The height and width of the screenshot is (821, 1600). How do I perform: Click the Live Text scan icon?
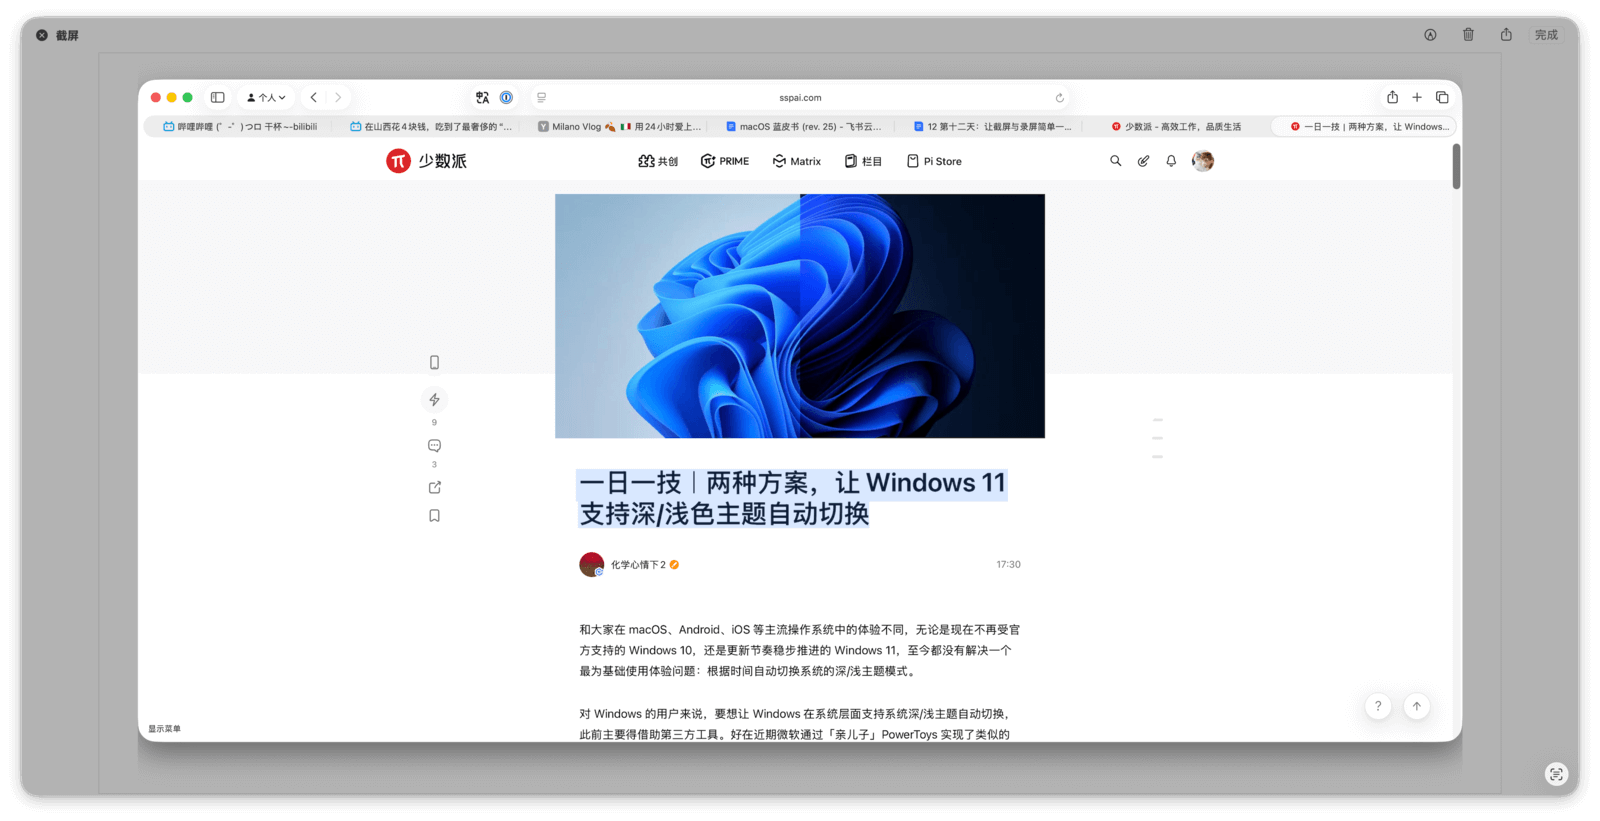tap(1555, 774)
